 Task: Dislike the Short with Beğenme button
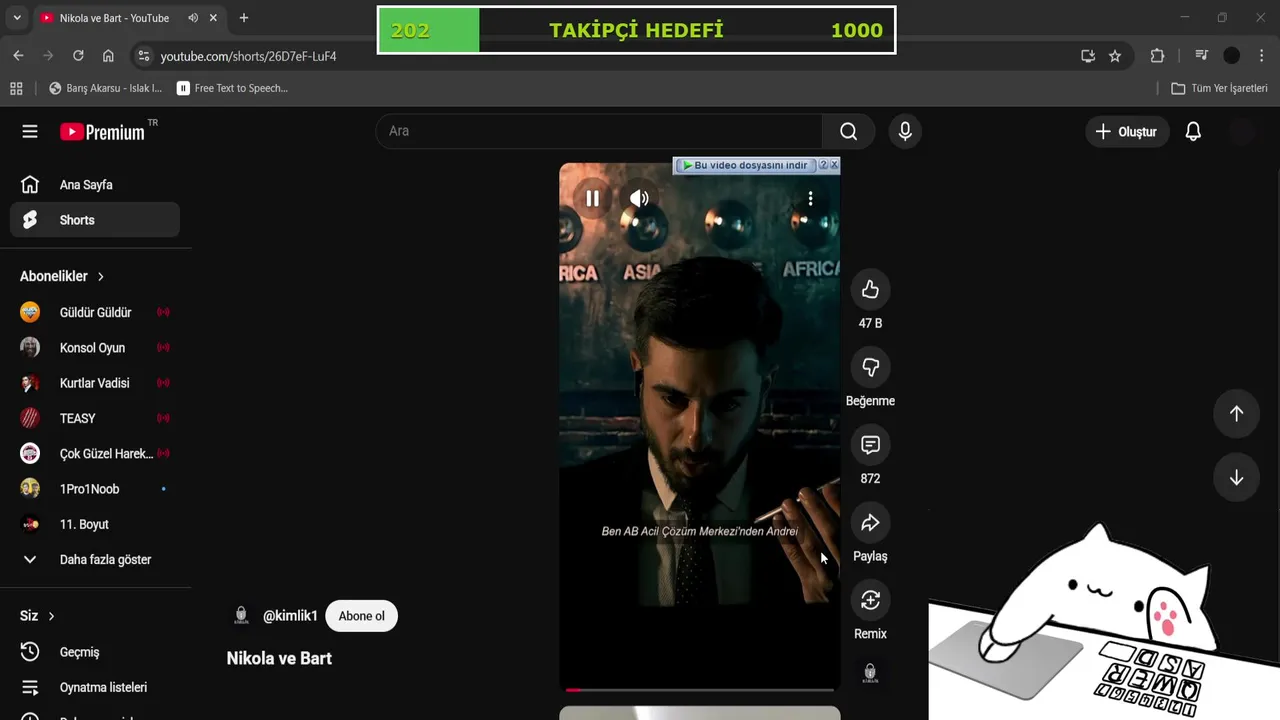click(870, 367)
